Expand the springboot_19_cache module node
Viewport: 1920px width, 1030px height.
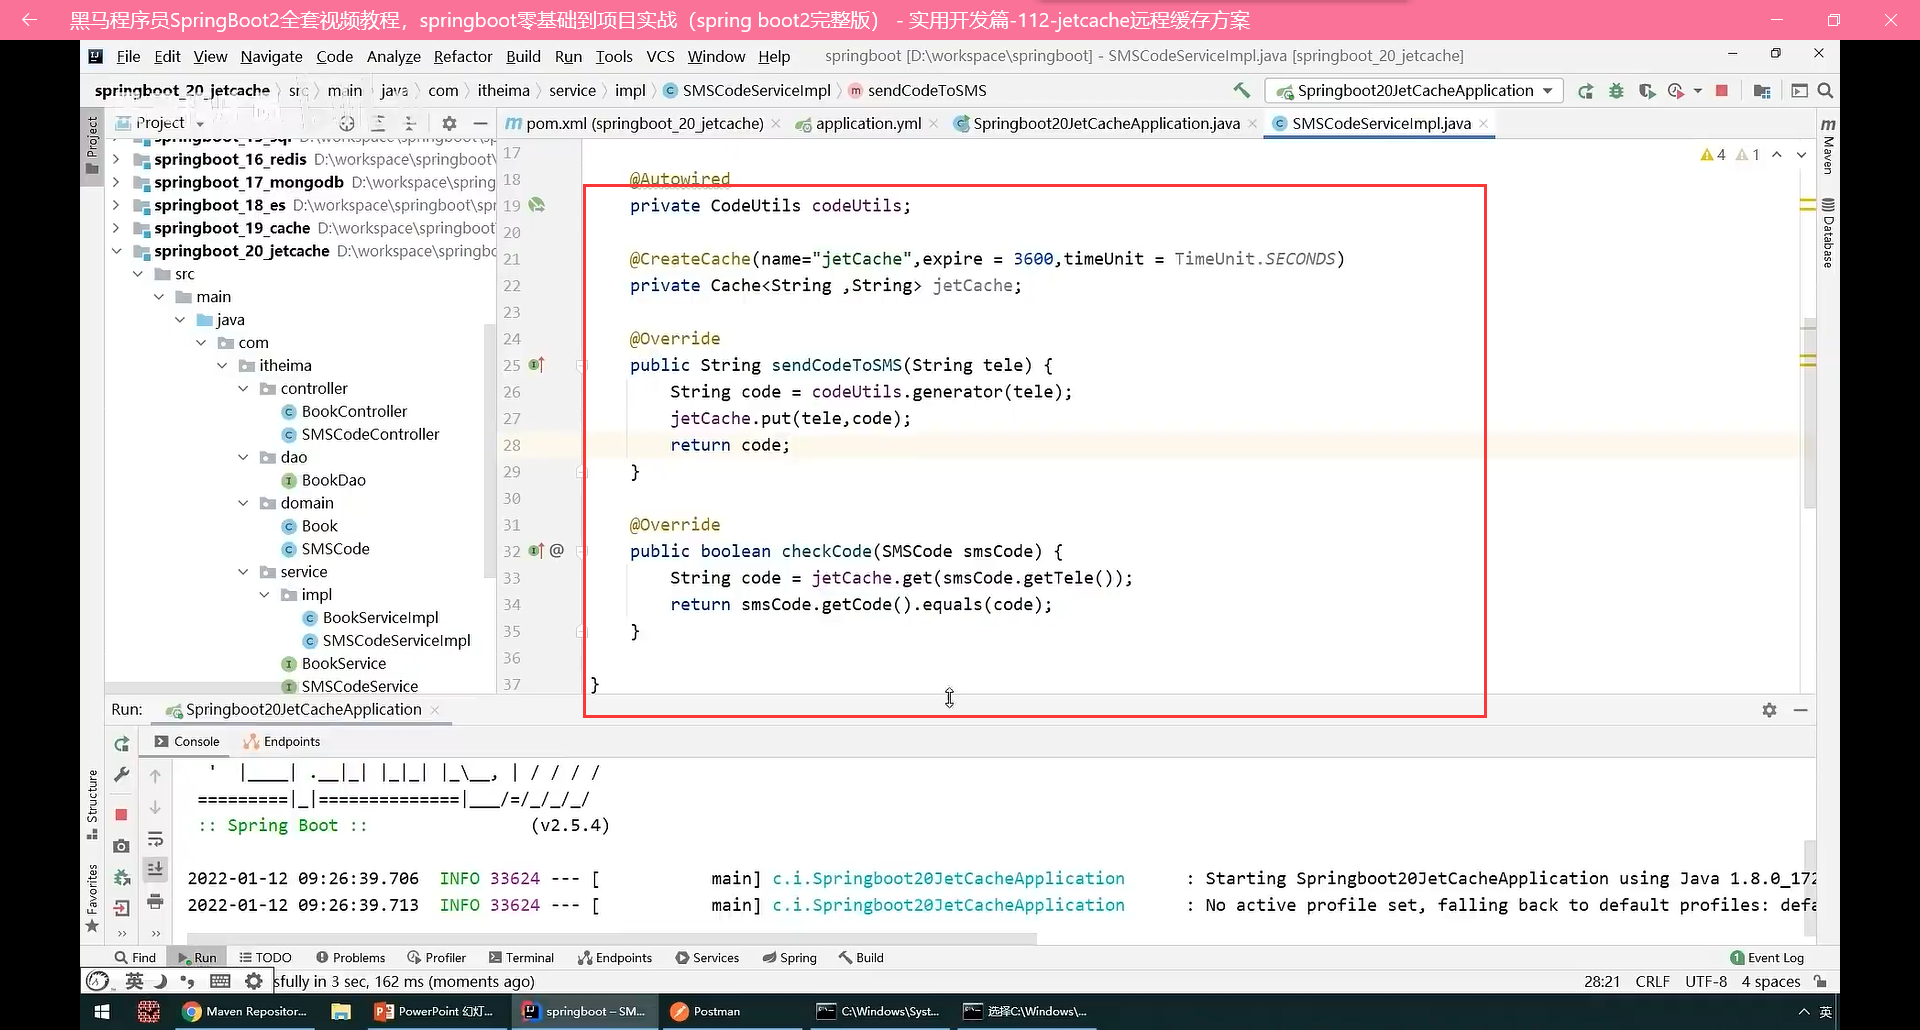click(116, 228)
